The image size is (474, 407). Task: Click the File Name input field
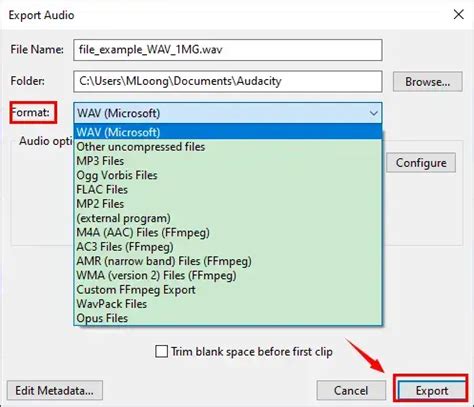(x=228, y=50)
